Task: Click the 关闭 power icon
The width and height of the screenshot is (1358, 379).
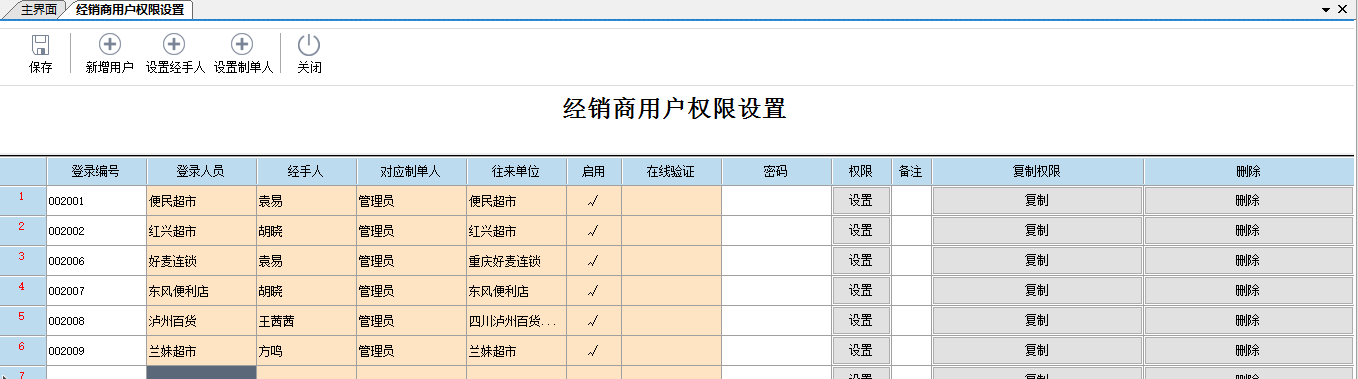Action: click(x=309, y=44)
